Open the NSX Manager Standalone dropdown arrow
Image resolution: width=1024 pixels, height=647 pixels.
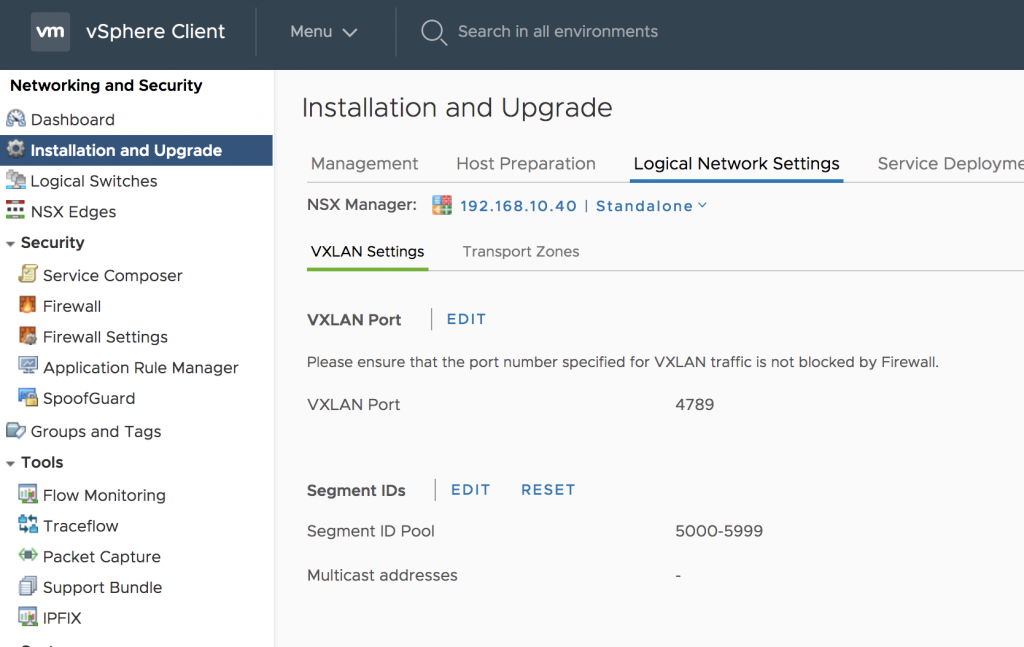click(x=703, y=205)
